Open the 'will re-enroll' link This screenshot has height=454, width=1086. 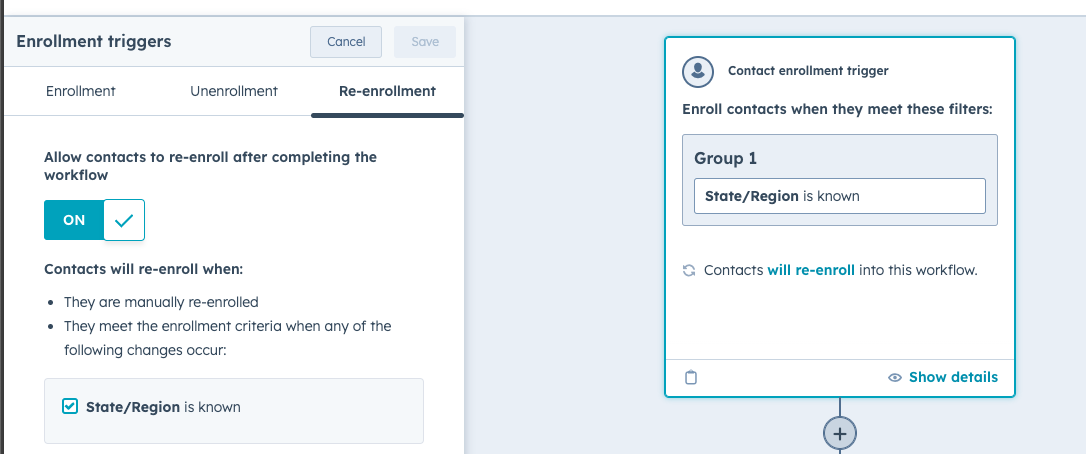pos(811,270)
